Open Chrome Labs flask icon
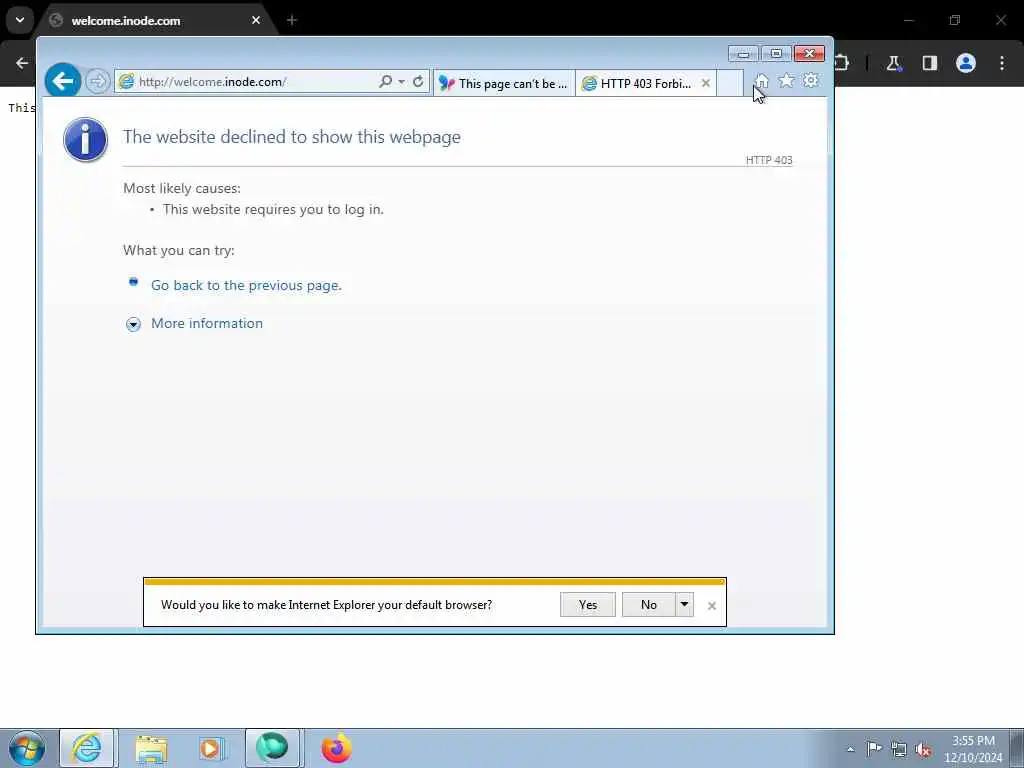This screenshot has height=768, width=1024. tap(893, 63)
